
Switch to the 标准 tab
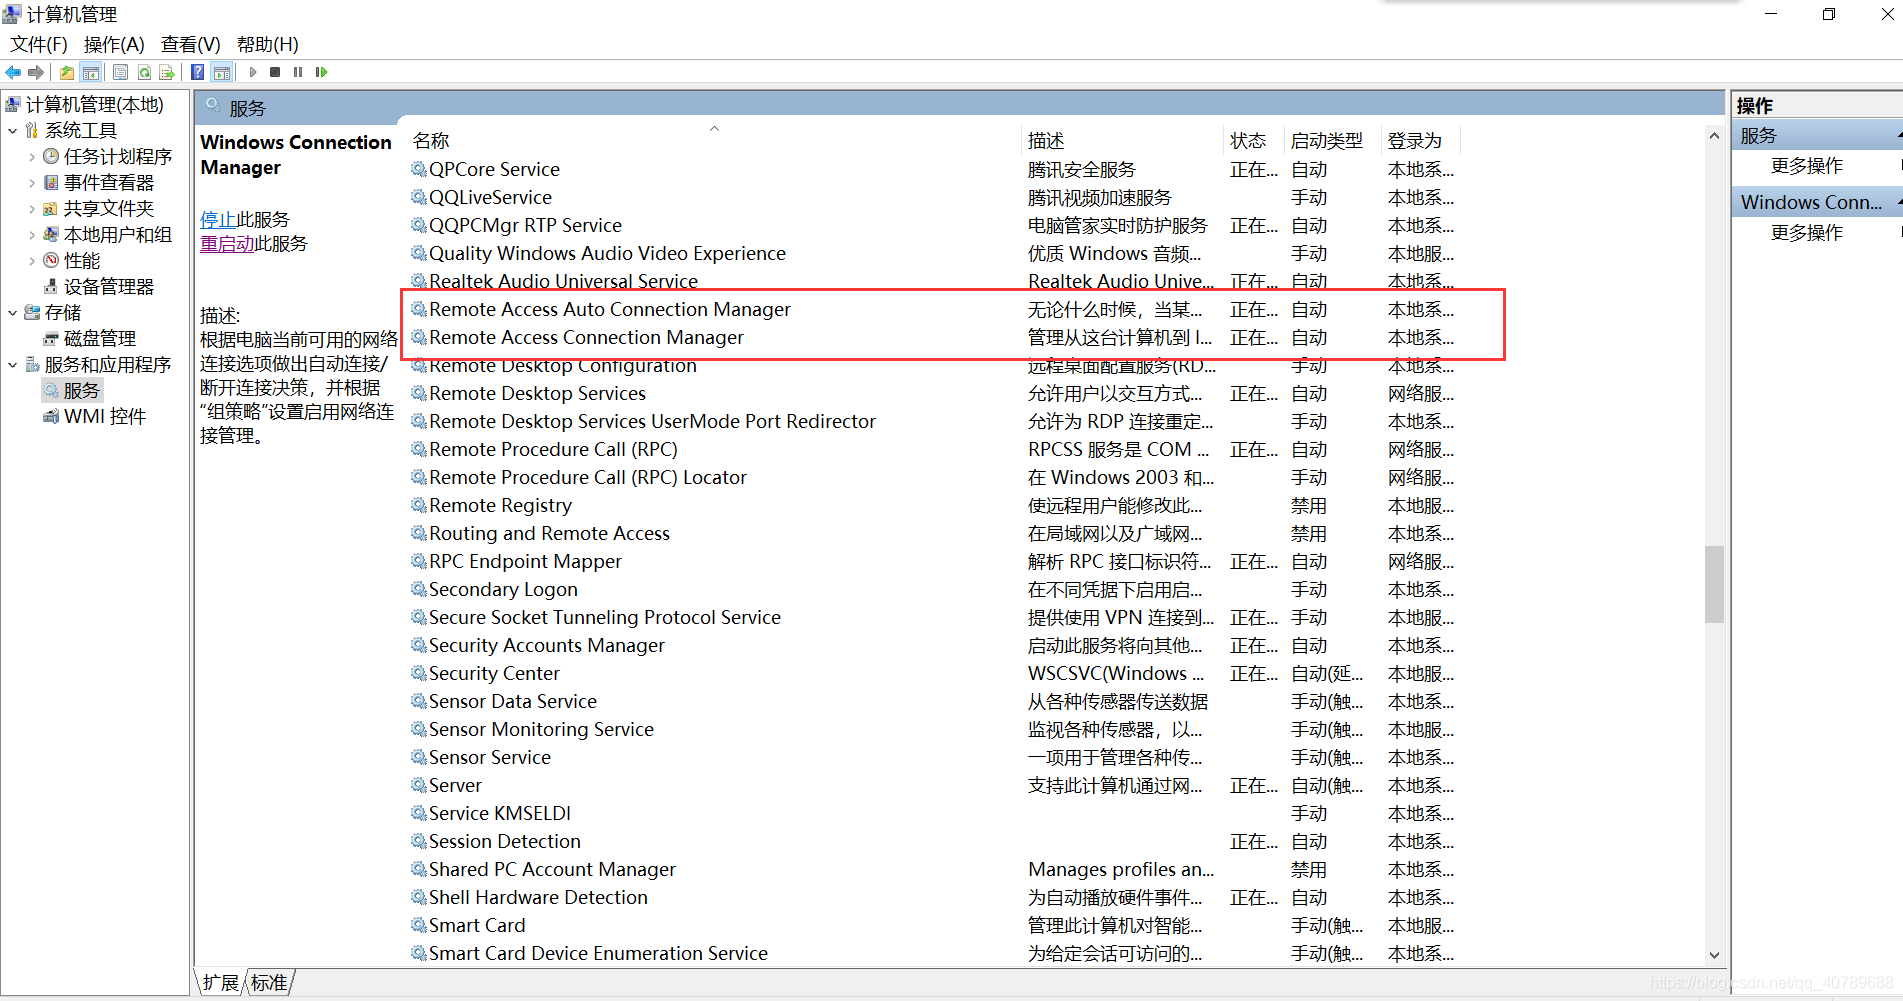tap(269, 982)
